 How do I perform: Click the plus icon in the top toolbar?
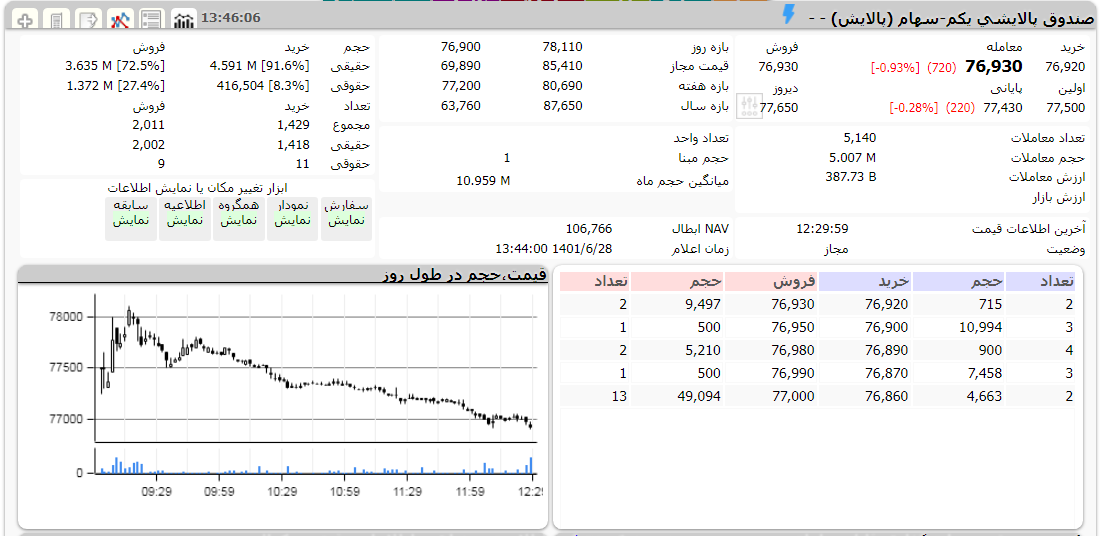(x=26, y=19)
